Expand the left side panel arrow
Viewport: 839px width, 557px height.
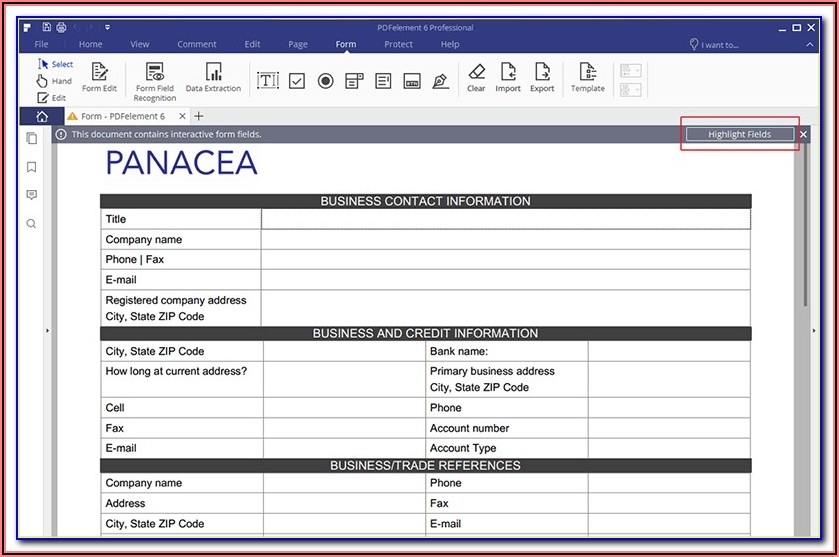tap(47, 330)
